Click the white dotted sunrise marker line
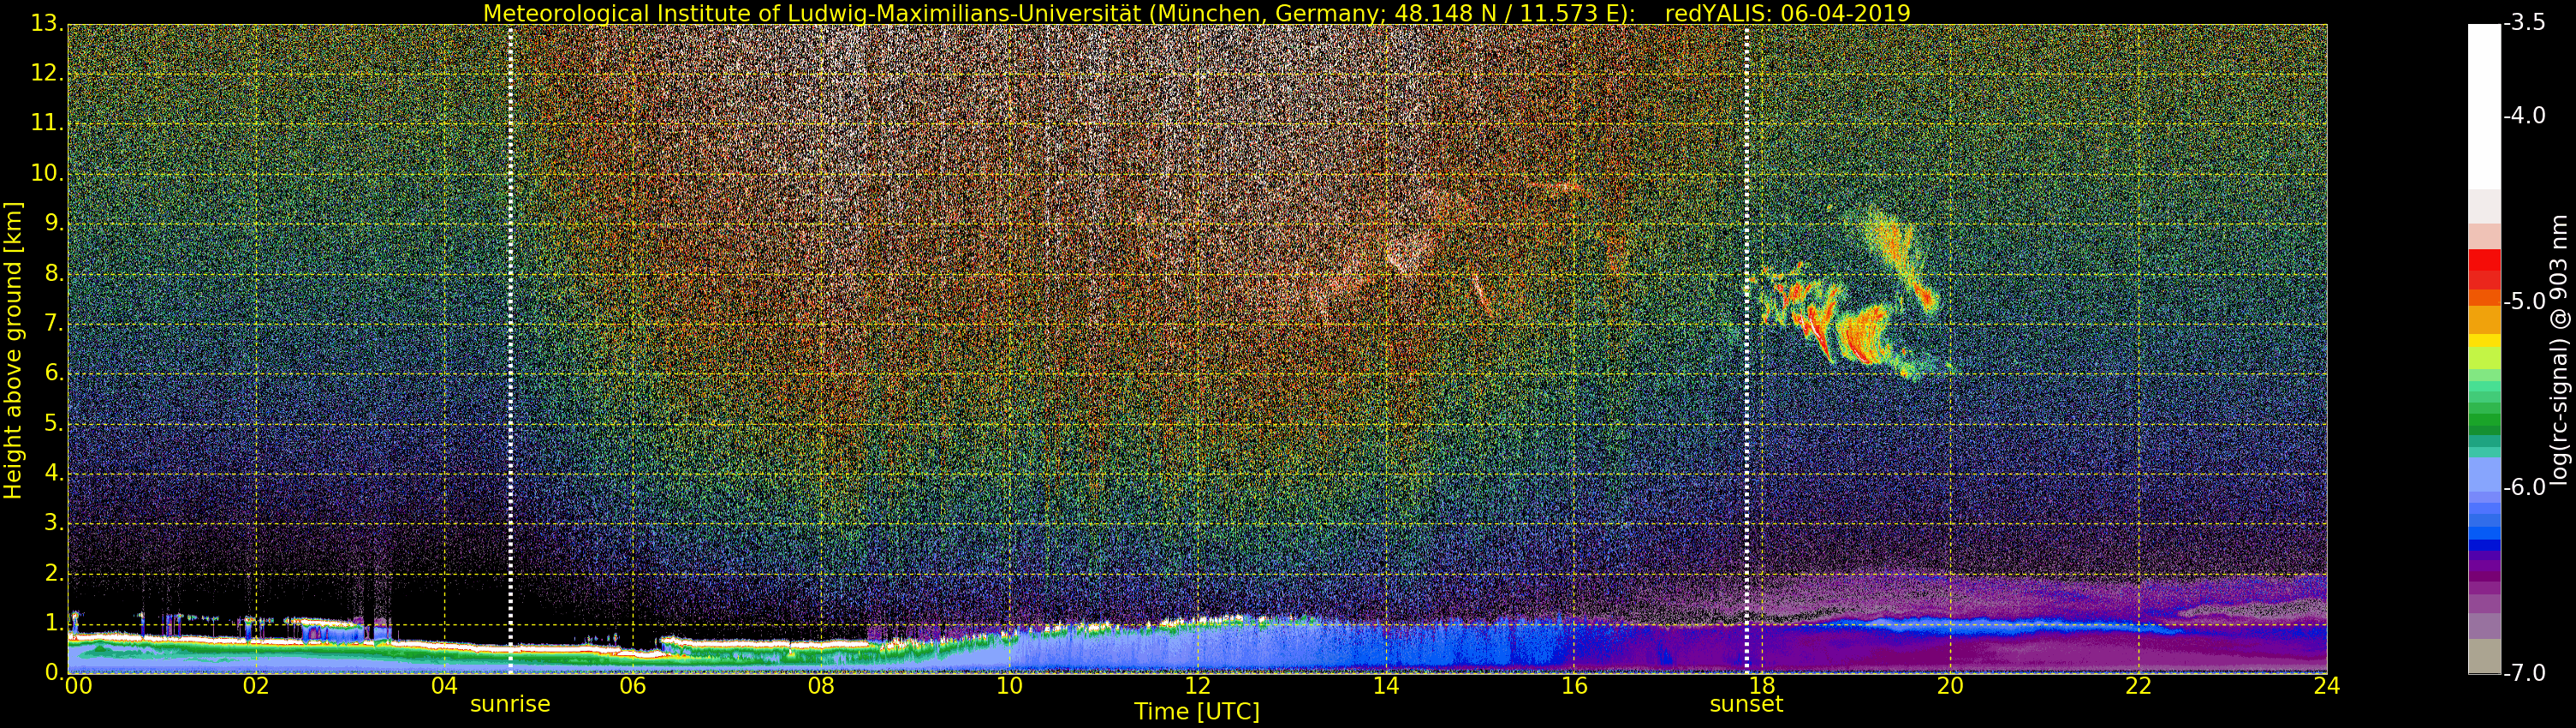The width and height of the screenshot is (2576, 728). (x=510, y=348)
